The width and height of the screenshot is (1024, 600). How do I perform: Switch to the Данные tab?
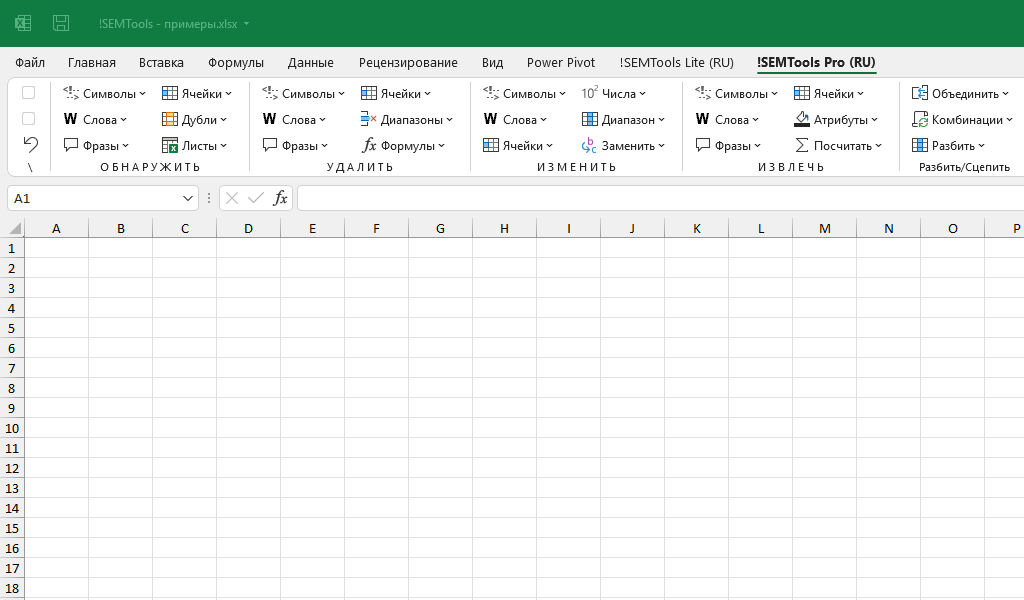(x=311, y=63)
